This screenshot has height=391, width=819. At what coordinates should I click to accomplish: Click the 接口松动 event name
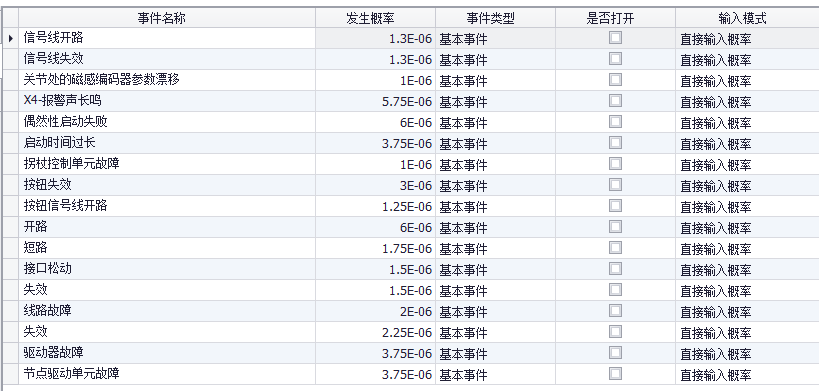(167, 269)
